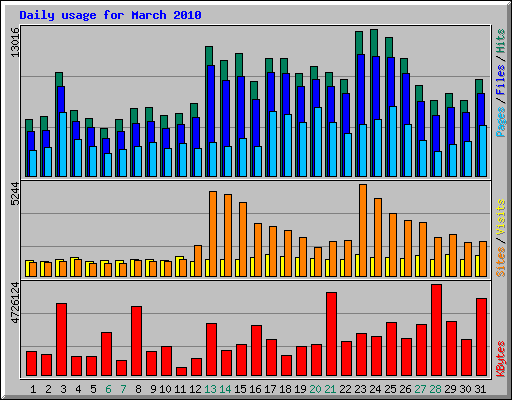Click weekend day label 6 on the x-axis
The height and width of the screenshot is (400, 512).
[108, 389]
